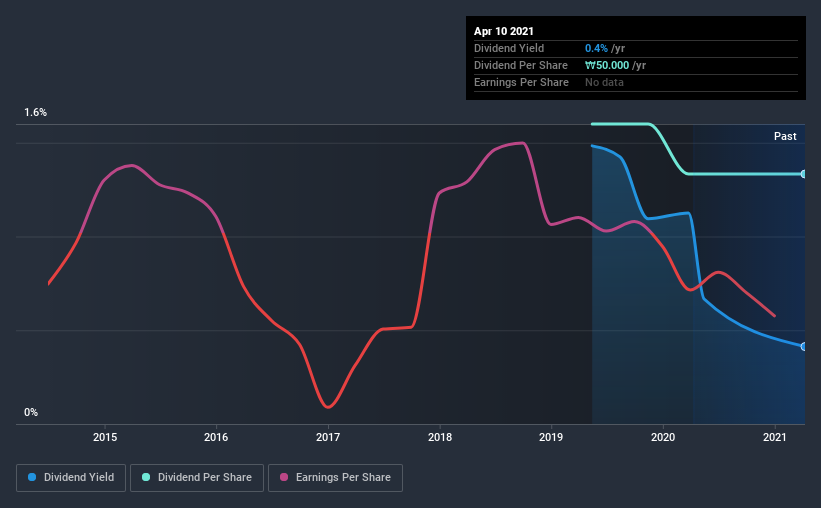Click the 0% y-axis label

(31, 413)
